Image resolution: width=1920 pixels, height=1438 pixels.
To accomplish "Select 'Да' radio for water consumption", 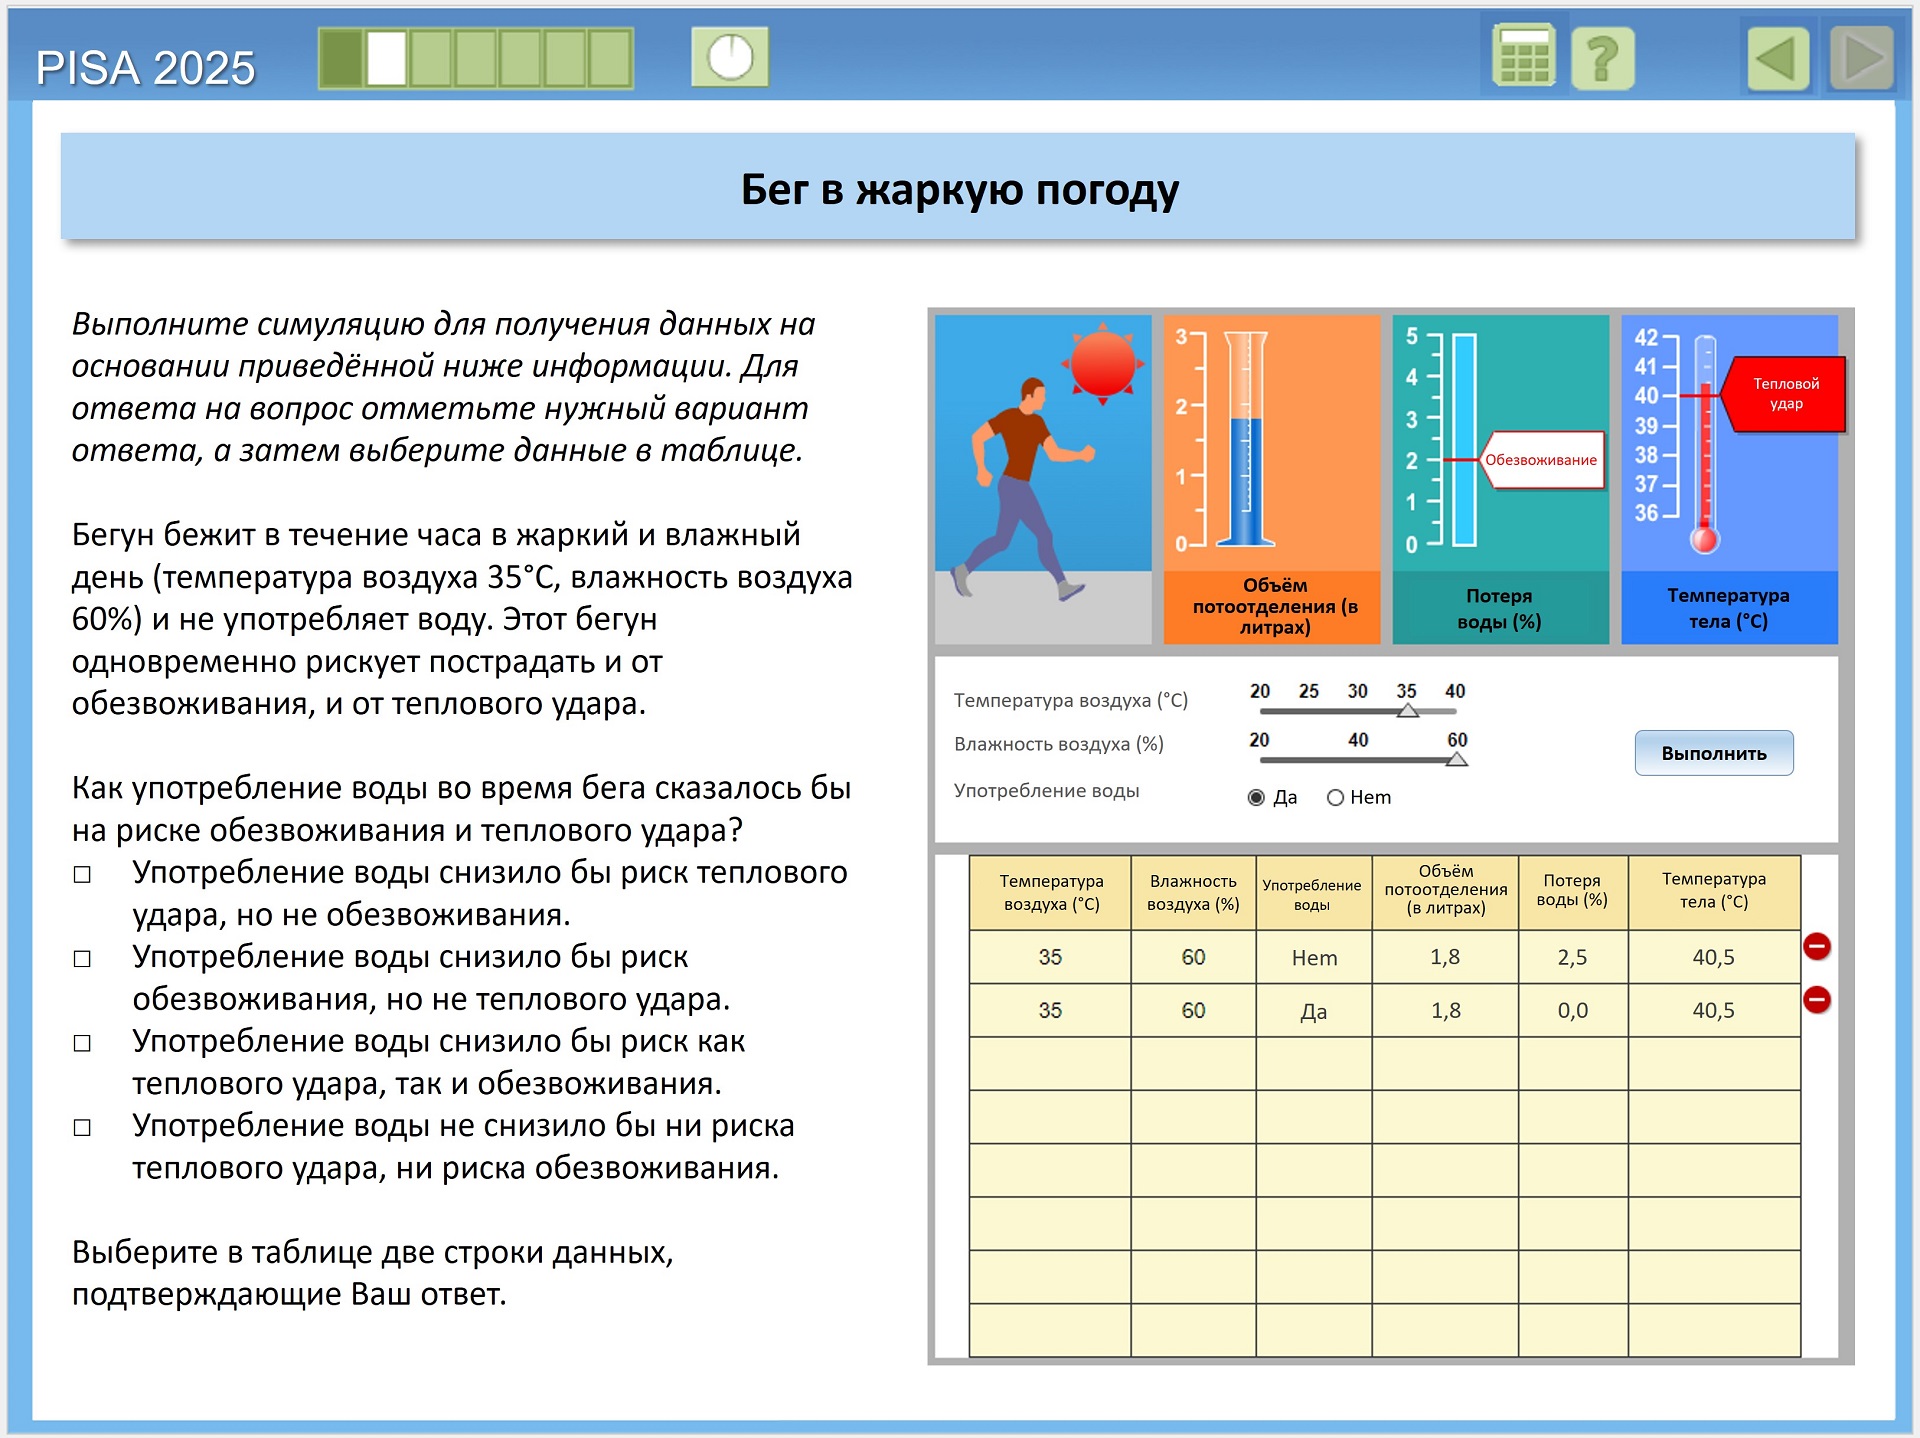I will pyautogui.click(x=1256, y=797).
